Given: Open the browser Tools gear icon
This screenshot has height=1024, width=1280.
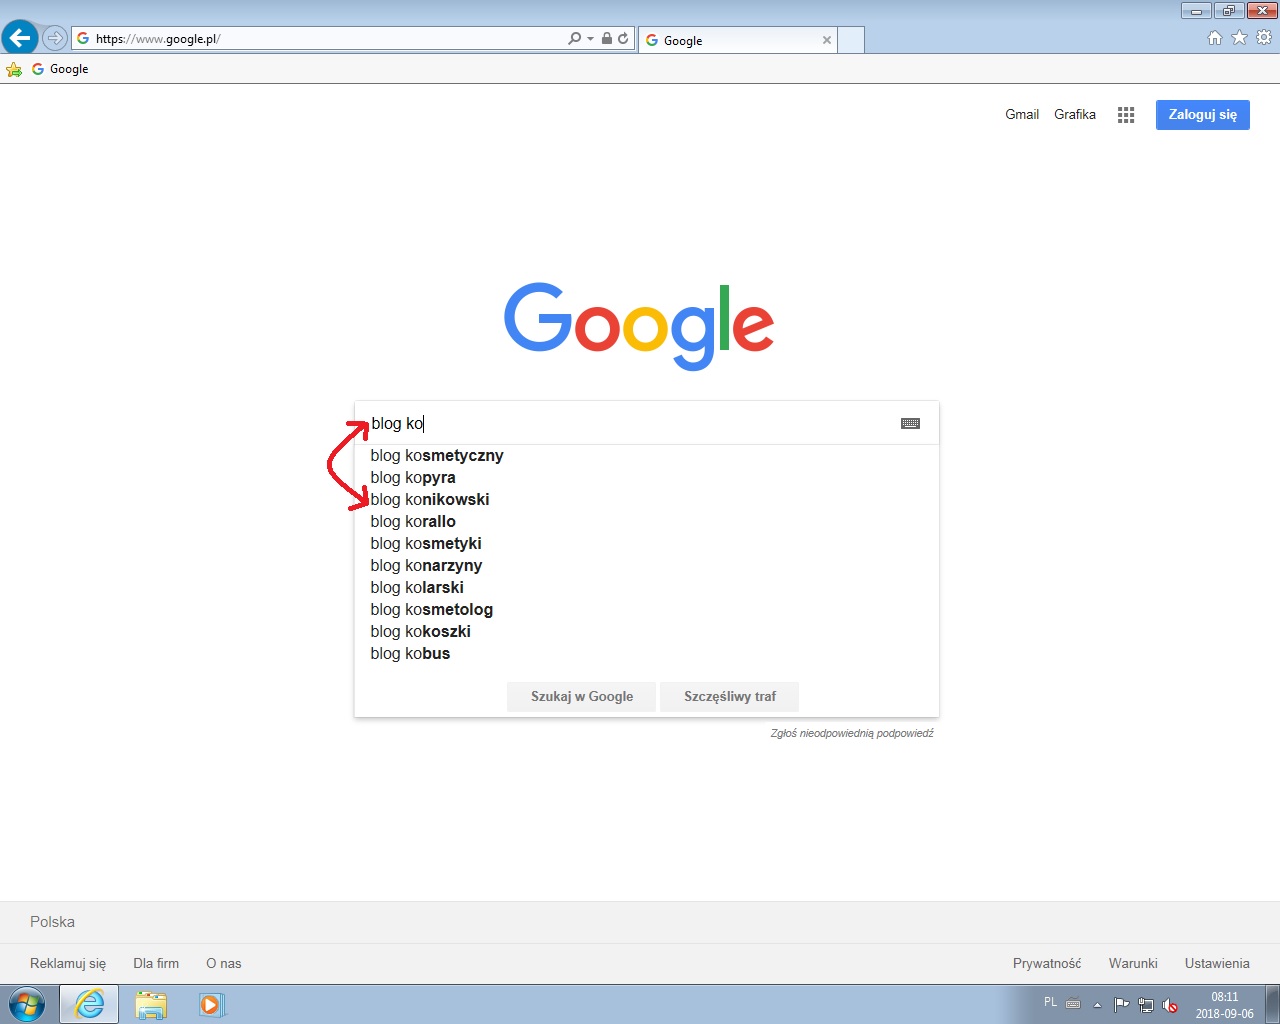Looking at the screenshot, I should (x=1264, y=38).
